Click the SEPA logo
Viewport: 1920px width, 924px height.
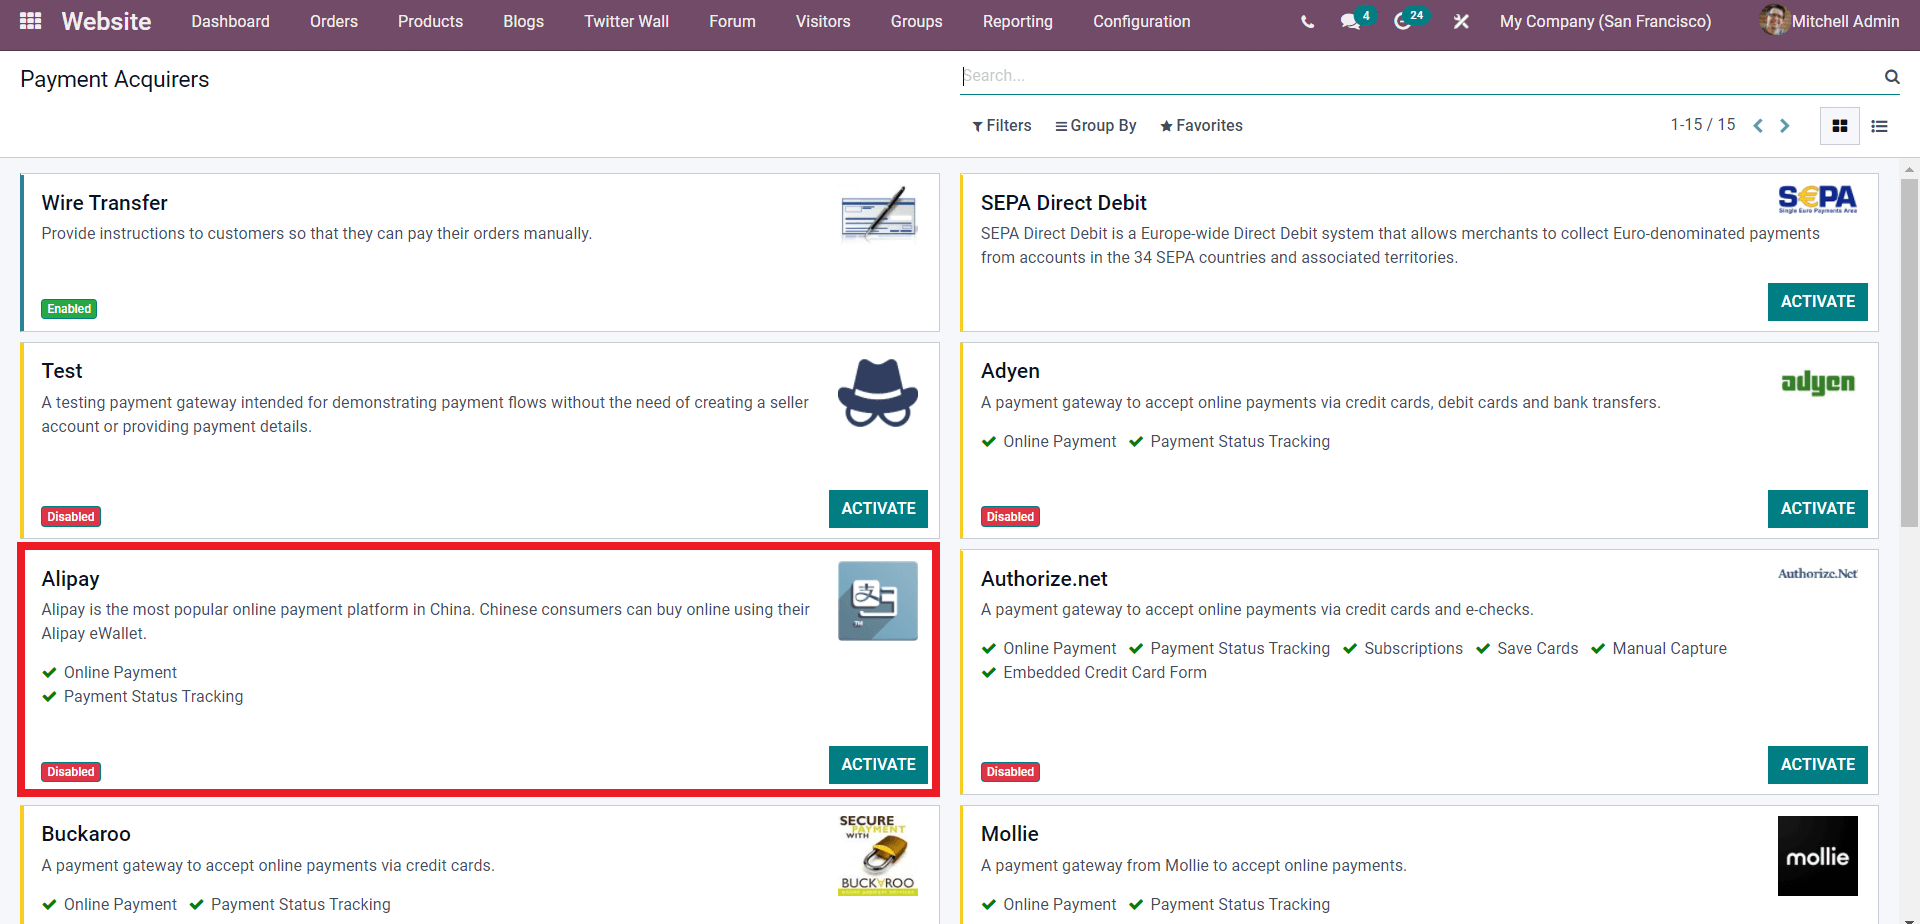pos(1817,199)
